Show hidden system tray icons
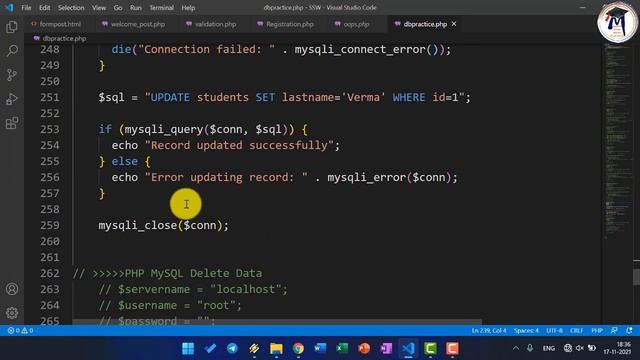This screenshot has width=640, height=360. click(x=516, y=348)
